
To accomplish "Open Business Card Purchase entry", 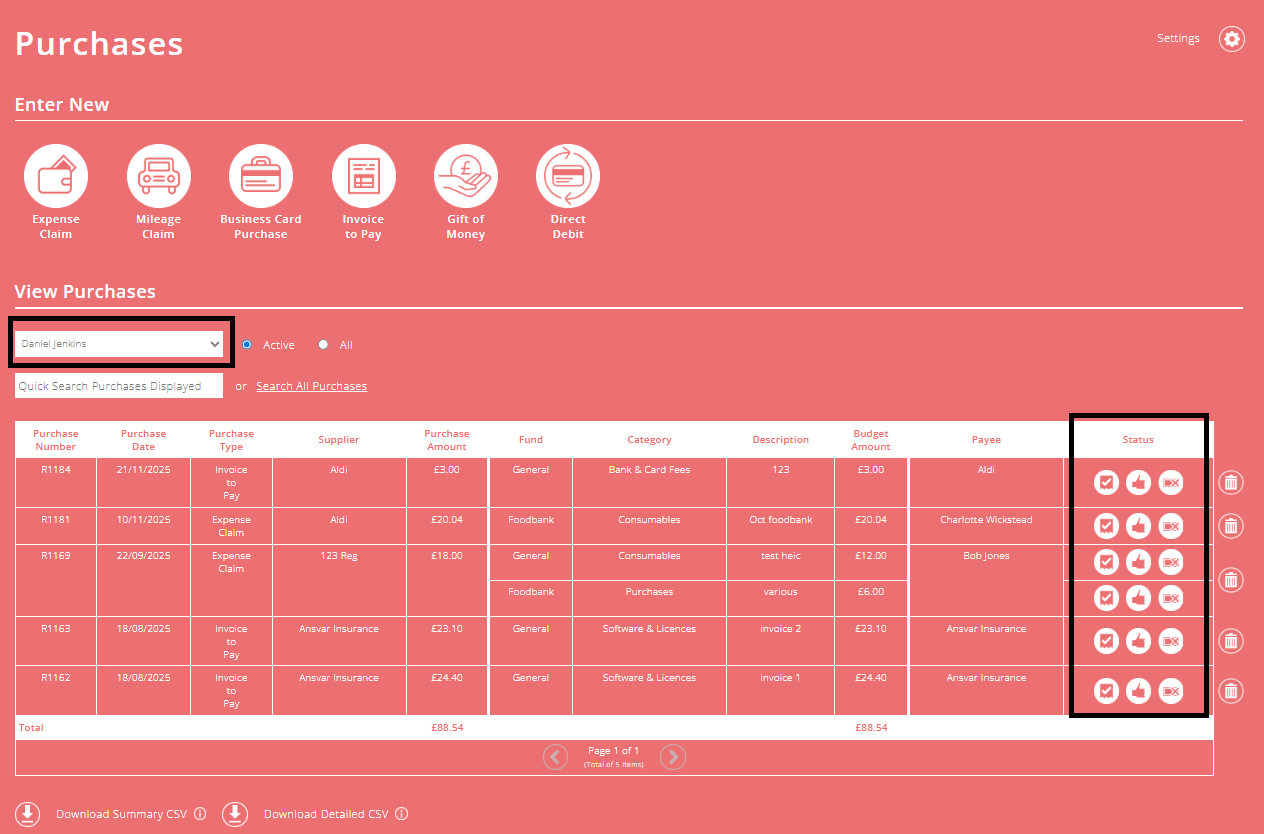I will 260,176.
